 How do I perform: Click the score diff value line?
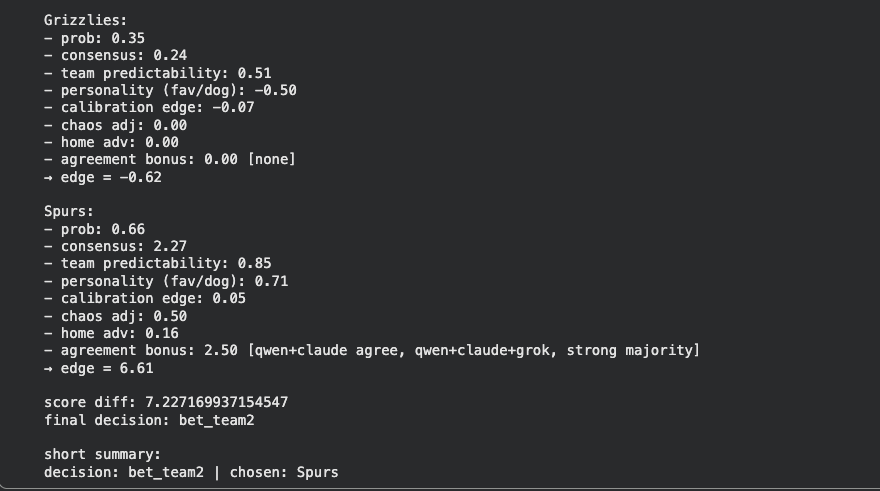[x=166, y=402]
